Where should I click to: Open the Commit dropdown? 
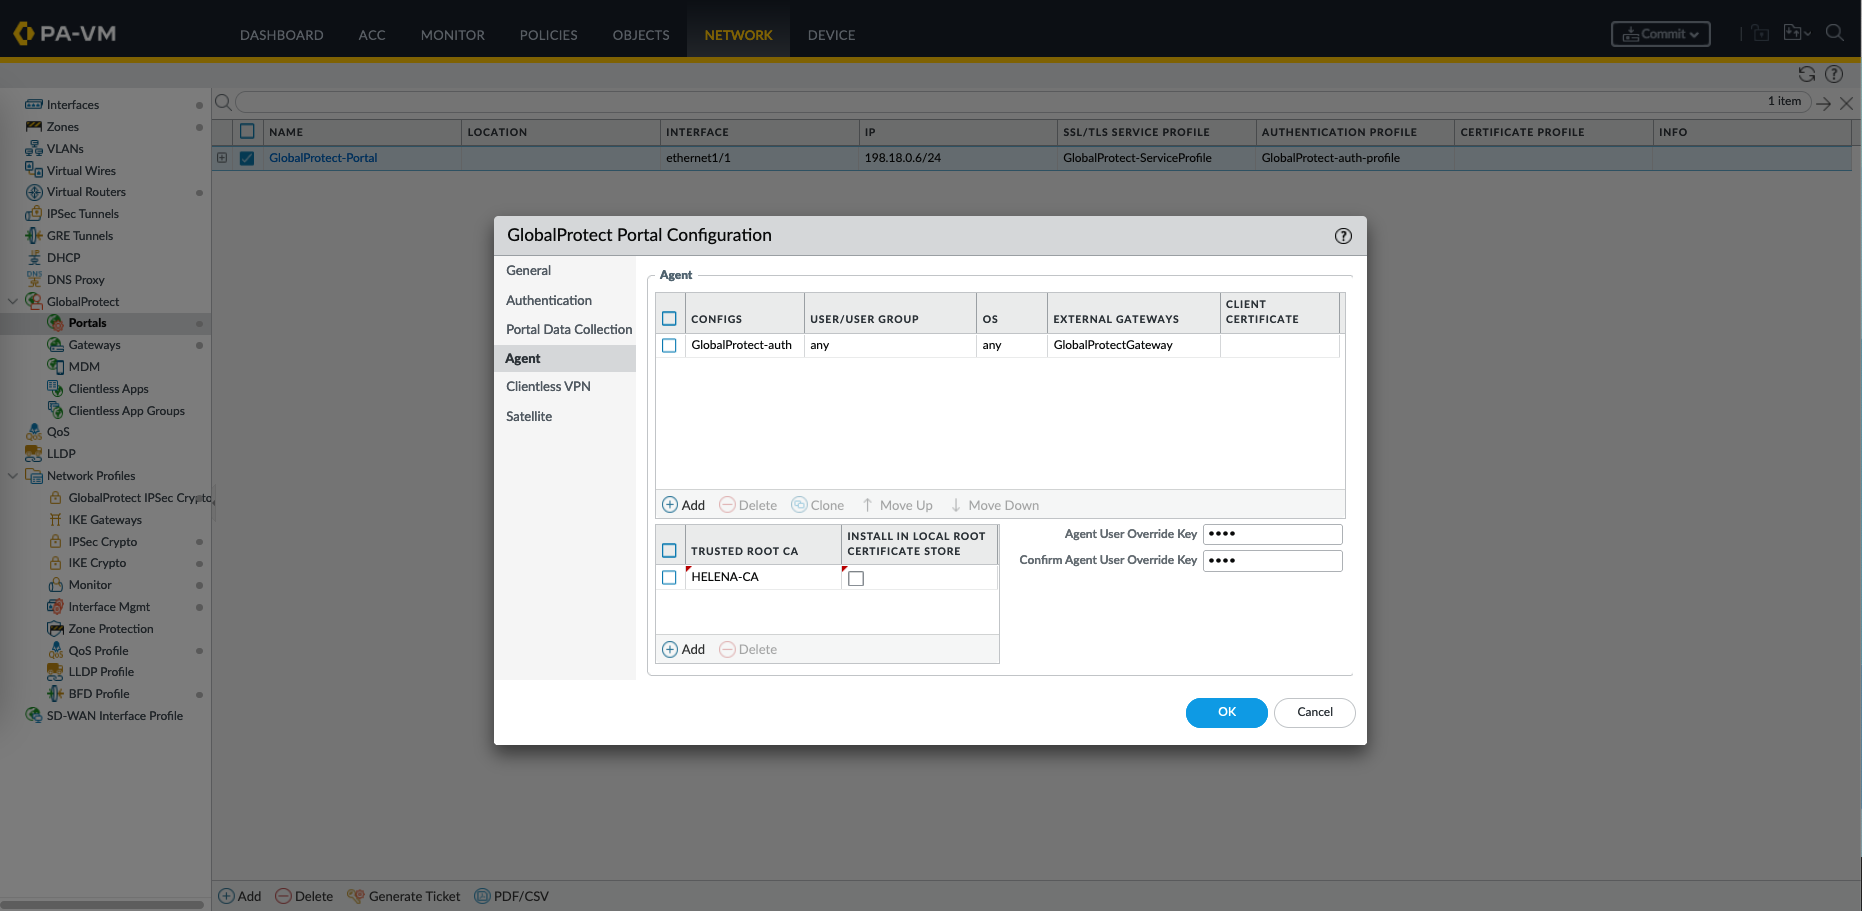coord(1660,34)
